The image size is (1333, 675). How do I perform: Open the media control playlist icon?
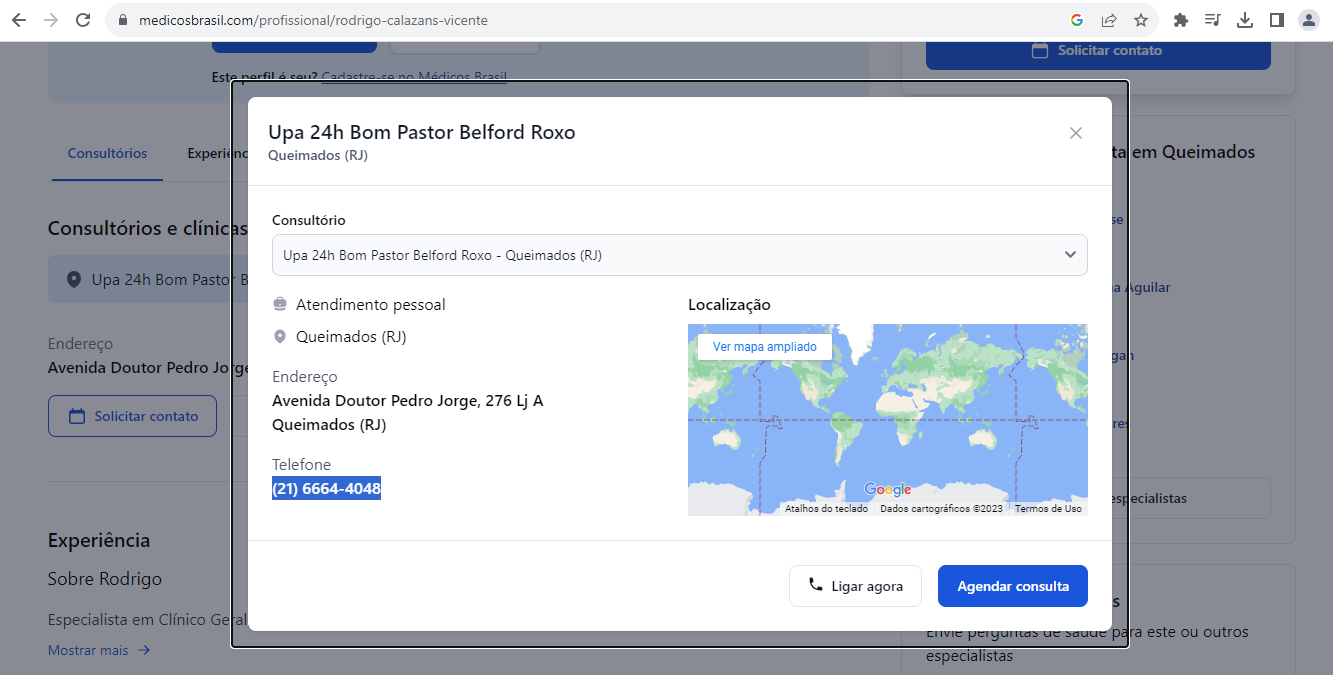click(x=1213, y=20)
